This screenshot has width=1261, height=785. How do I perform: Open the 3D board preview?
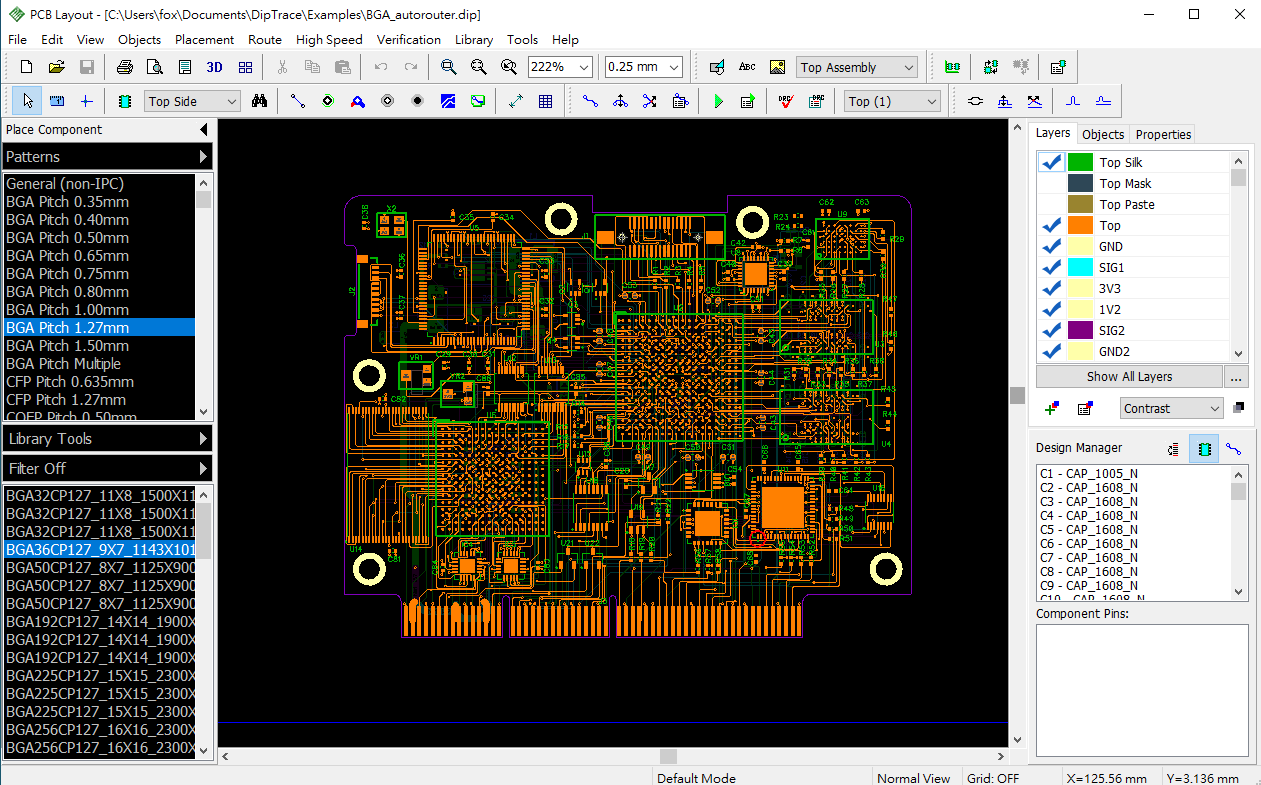[214, 66]
